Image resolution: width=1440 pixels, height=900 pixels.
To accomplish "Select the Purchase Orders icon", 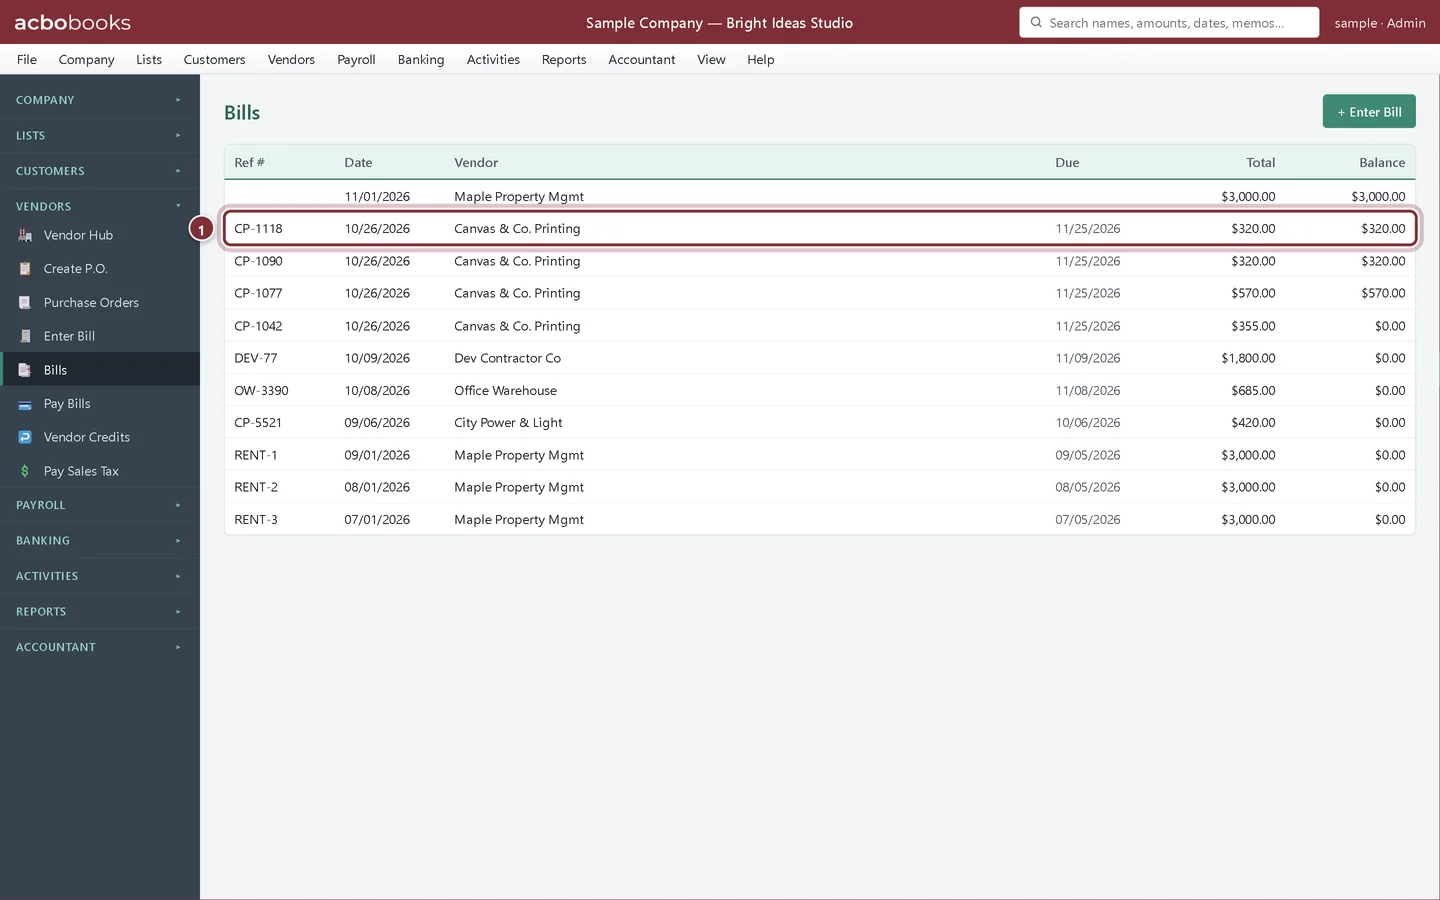I will (x=25, y=302).
